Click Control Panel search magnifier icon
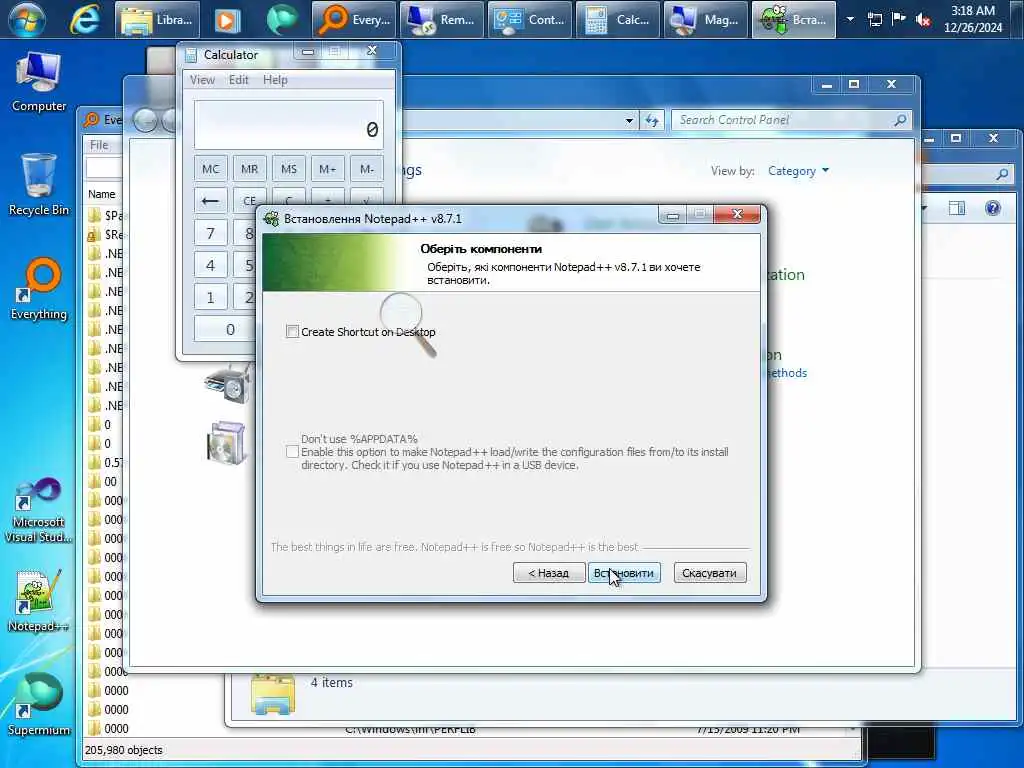Image resolution: width=1024 pixels, height=768 pixels. [x=901, y=120]
